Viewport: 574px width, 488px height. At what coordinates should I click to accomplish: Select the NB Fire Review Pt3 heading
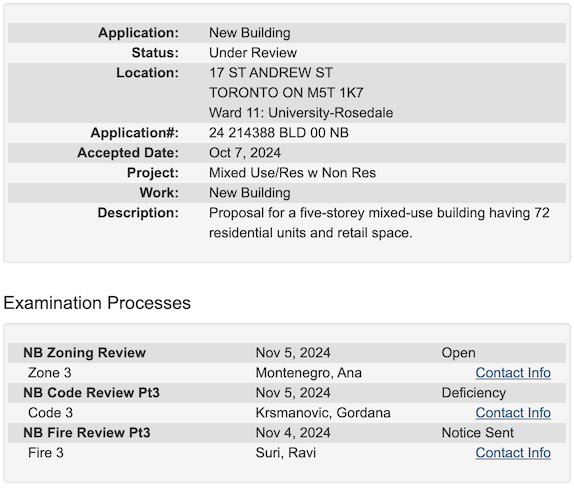(x=87, y=433)
